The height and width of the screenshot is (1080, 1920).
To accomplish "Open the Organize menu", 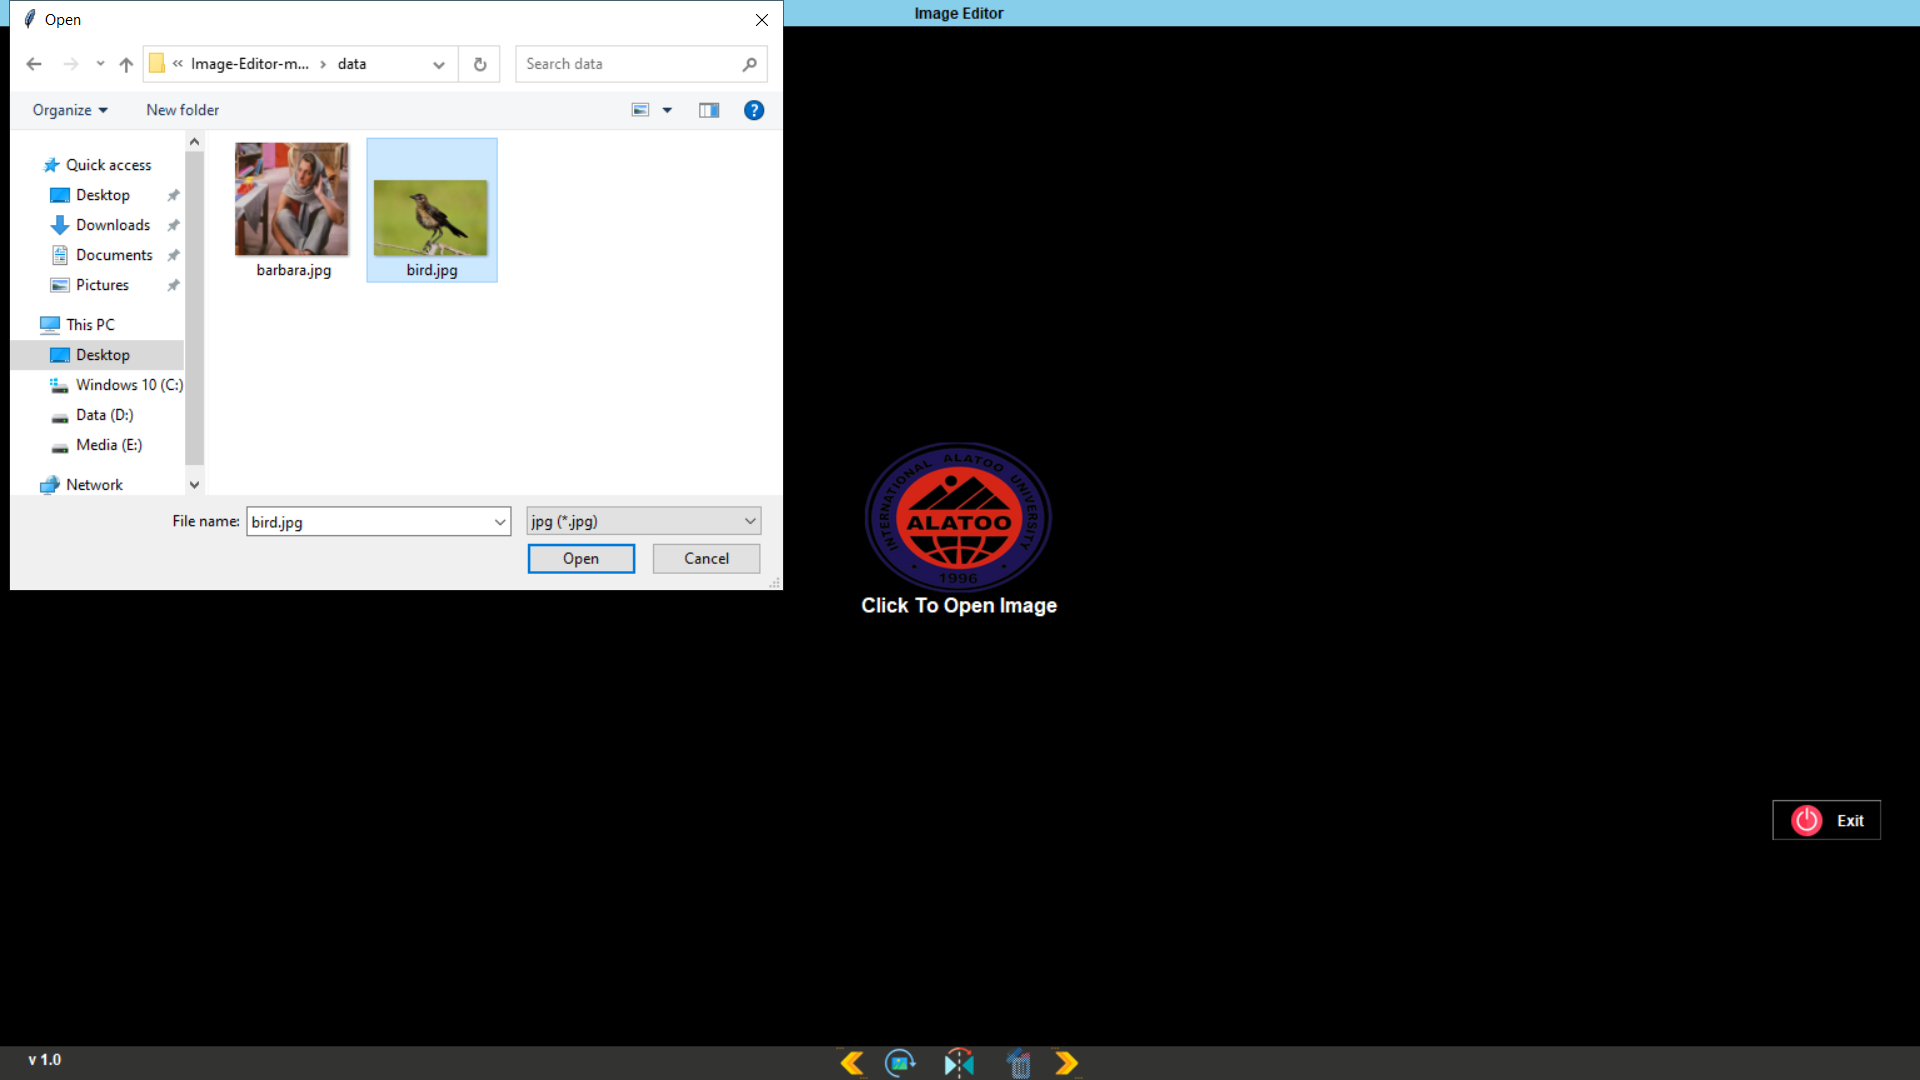I will (70, 110).
